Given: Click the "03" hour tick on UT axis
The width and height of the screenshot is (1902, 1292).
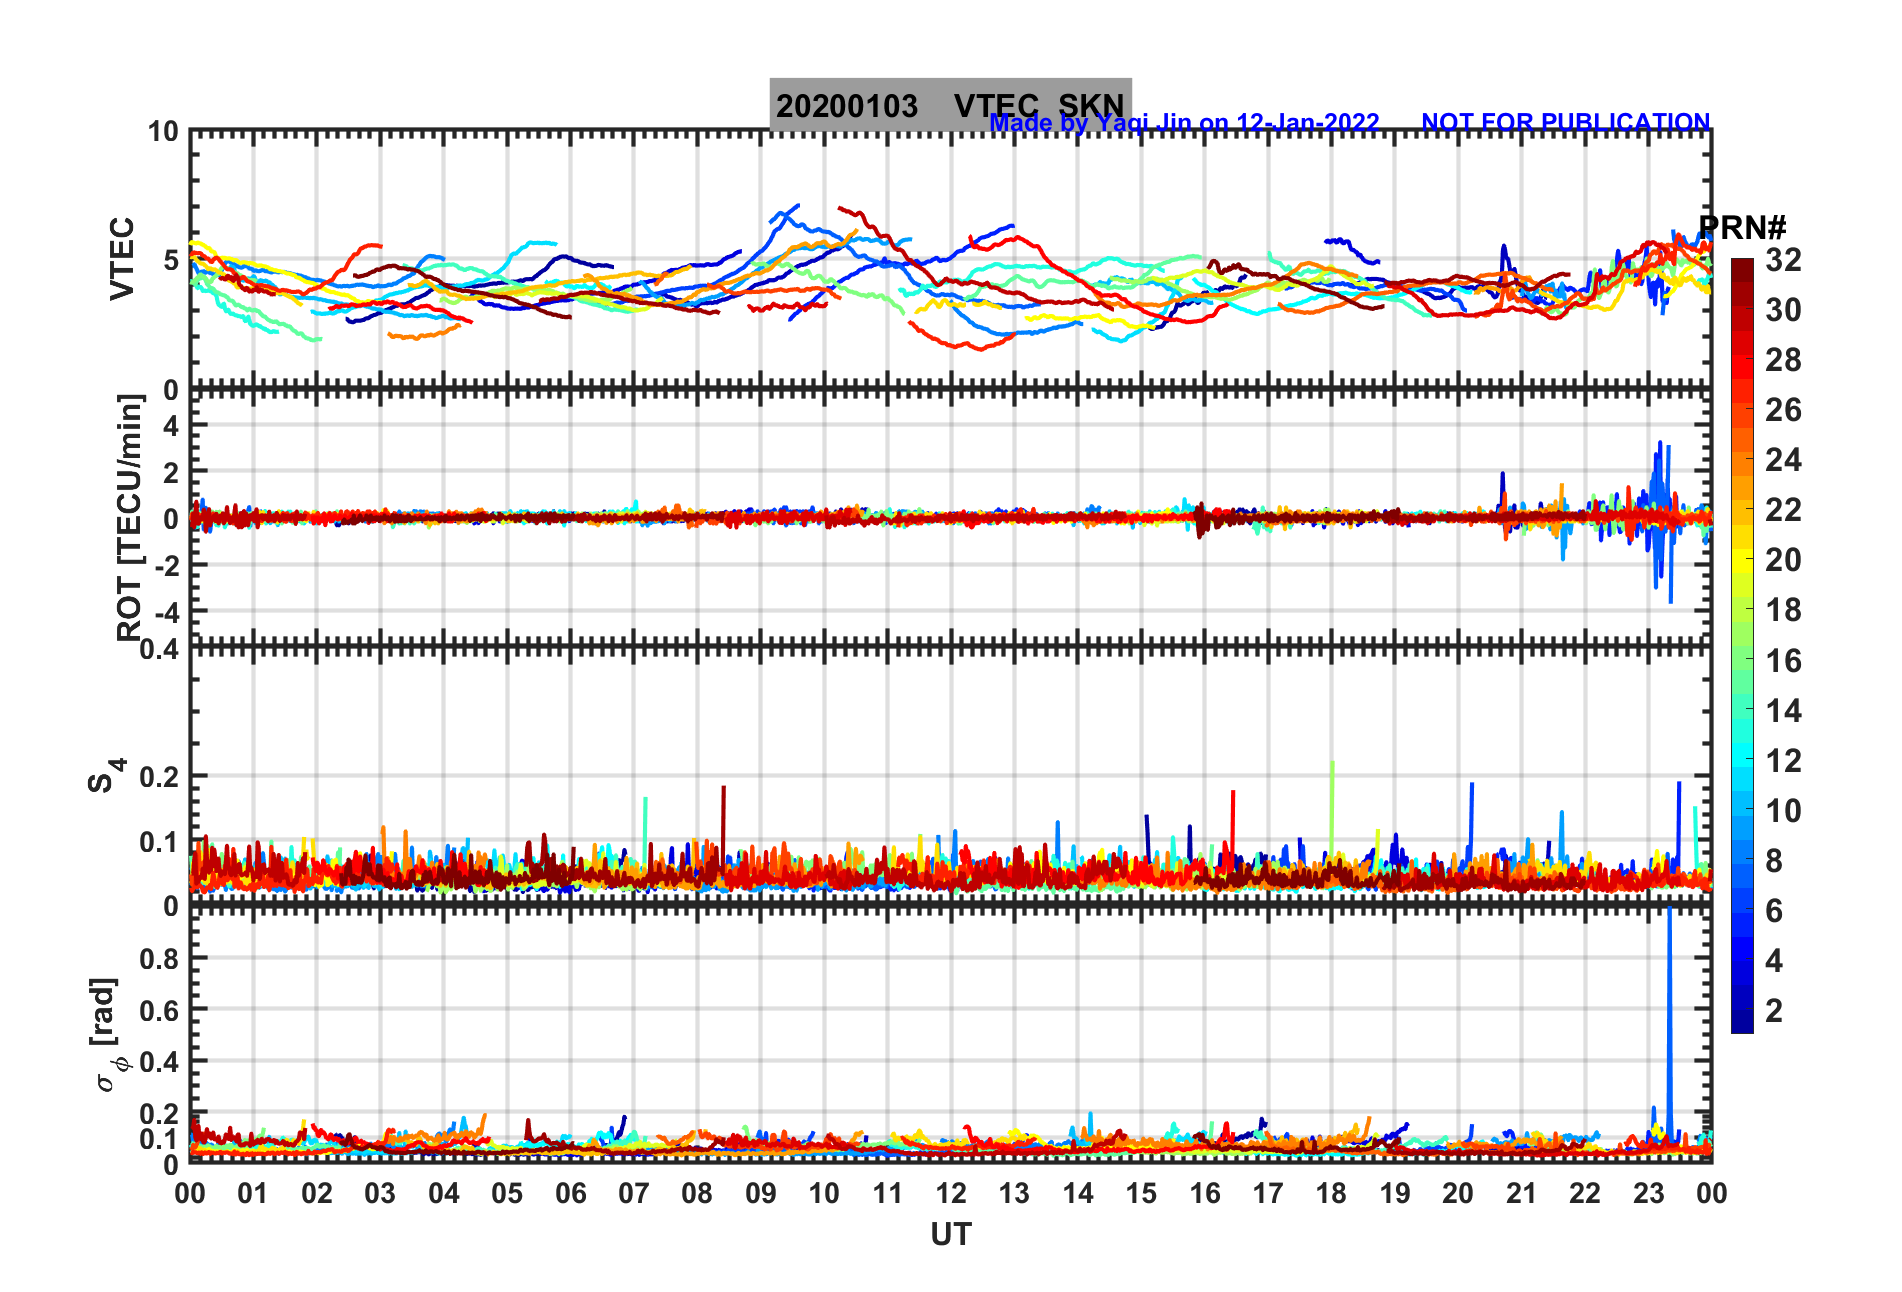Looking at the screenshot, I should click(x=380, y=1193).
